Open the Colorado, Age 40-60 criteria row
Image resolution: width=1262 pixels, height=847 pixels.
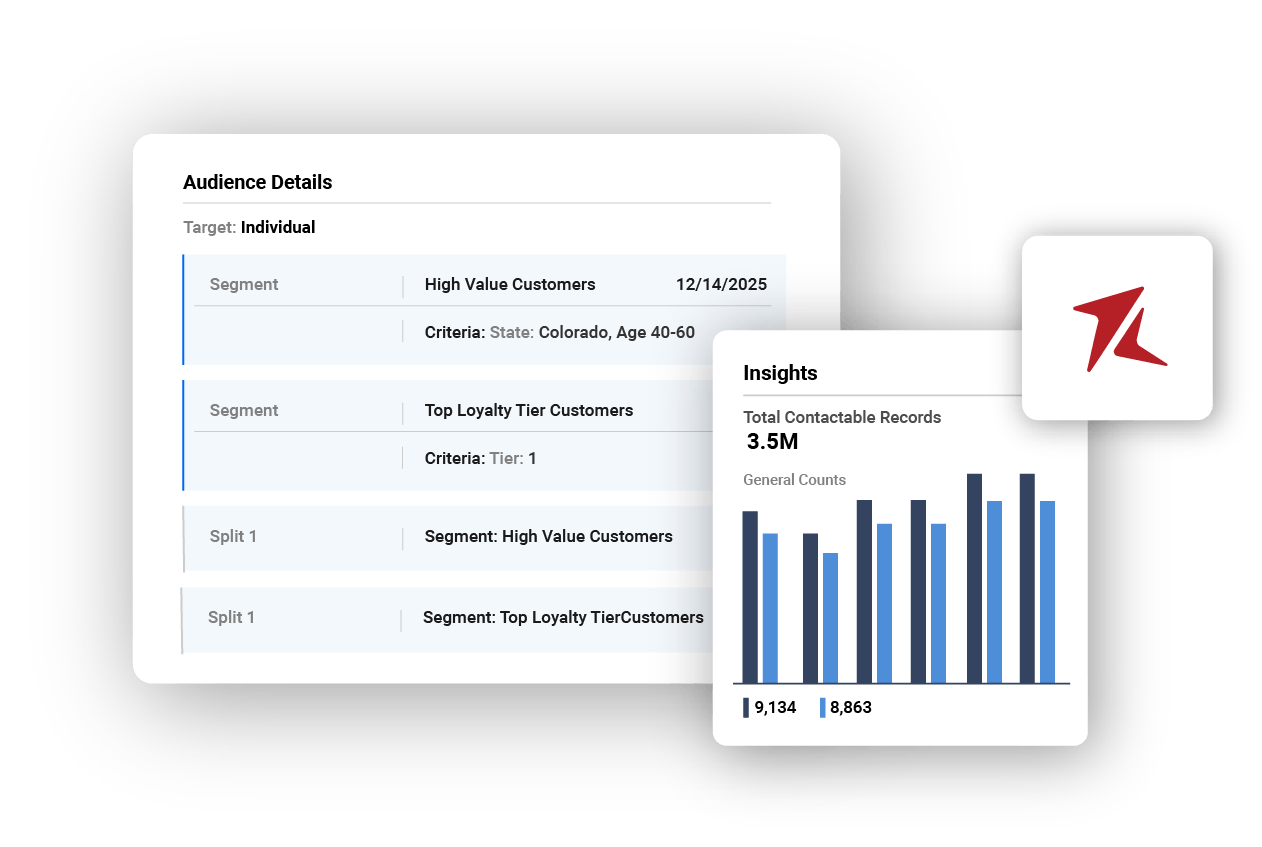pyautogui.click(x=559, y=332)
